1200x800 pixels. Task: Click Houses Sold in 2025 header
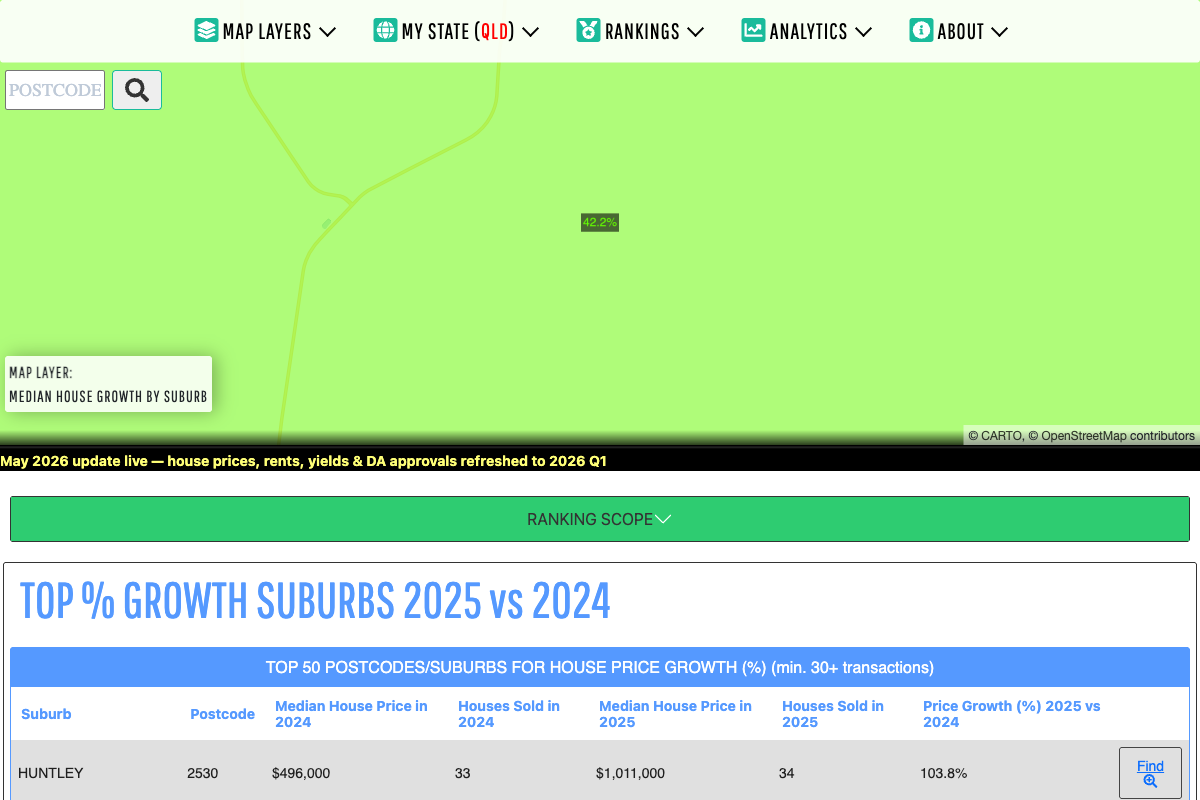coord(833,714)
